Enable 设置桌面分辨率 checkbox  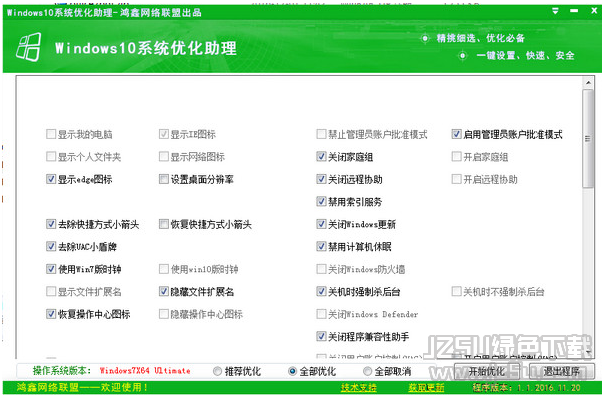[x=164, y=179]
